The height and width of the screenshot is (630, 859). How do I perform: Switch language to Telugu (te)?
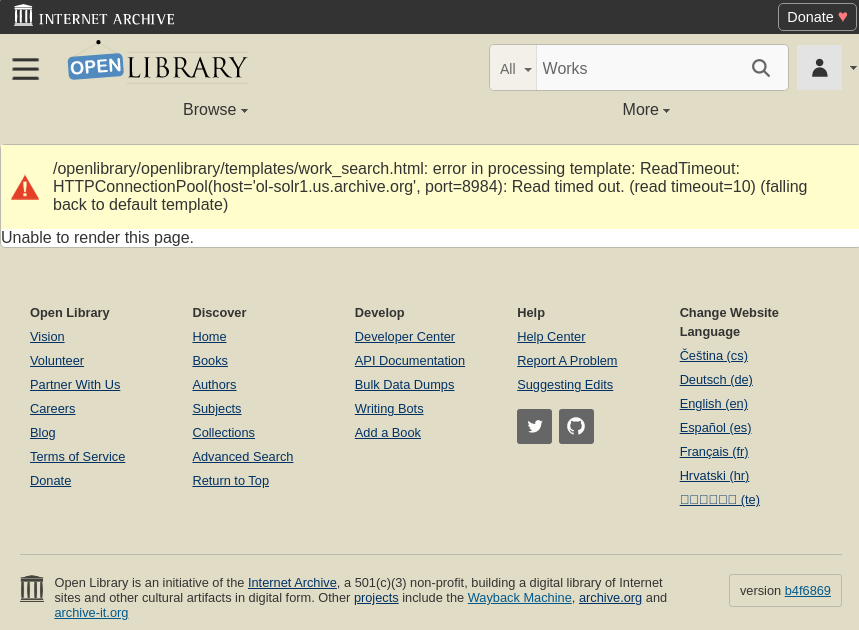720,500
